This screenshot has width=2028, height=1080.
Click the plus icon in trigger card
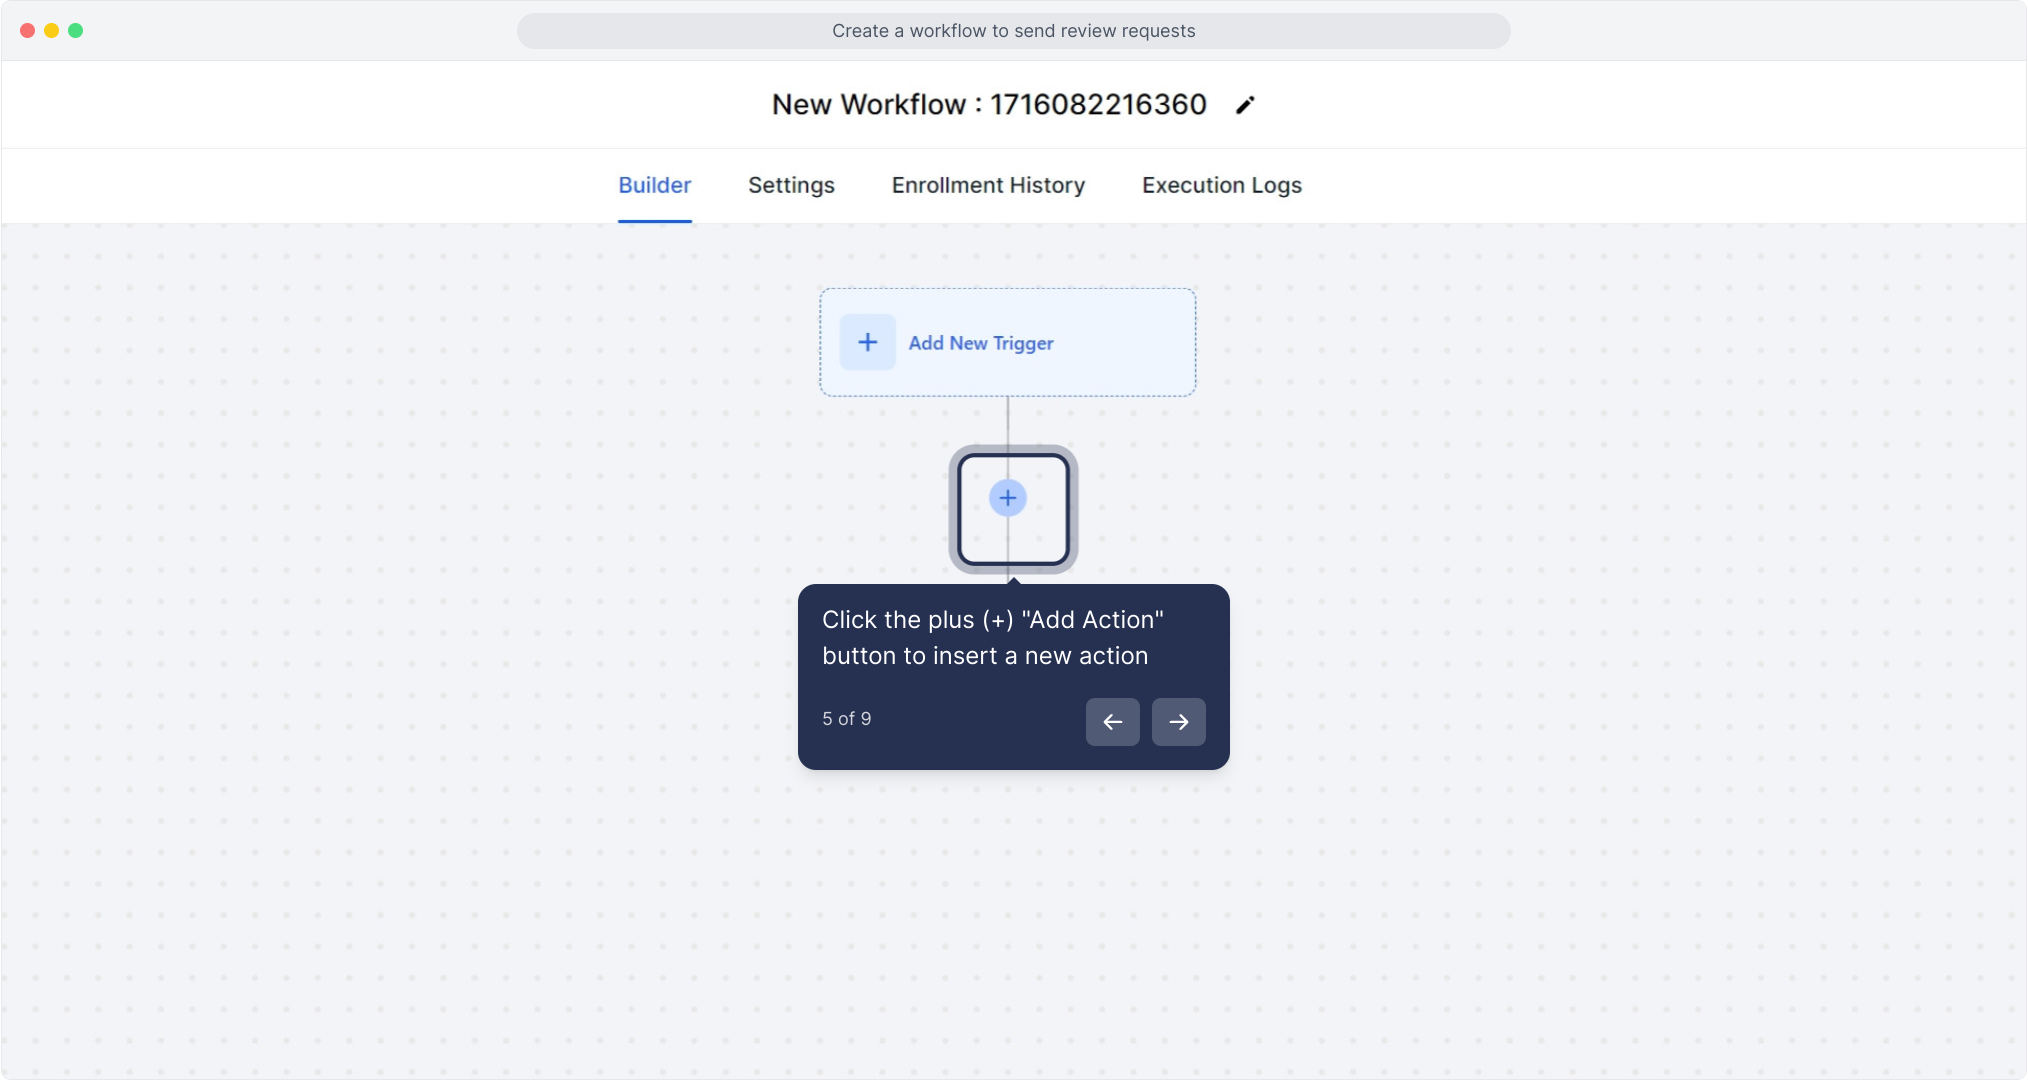867,342
